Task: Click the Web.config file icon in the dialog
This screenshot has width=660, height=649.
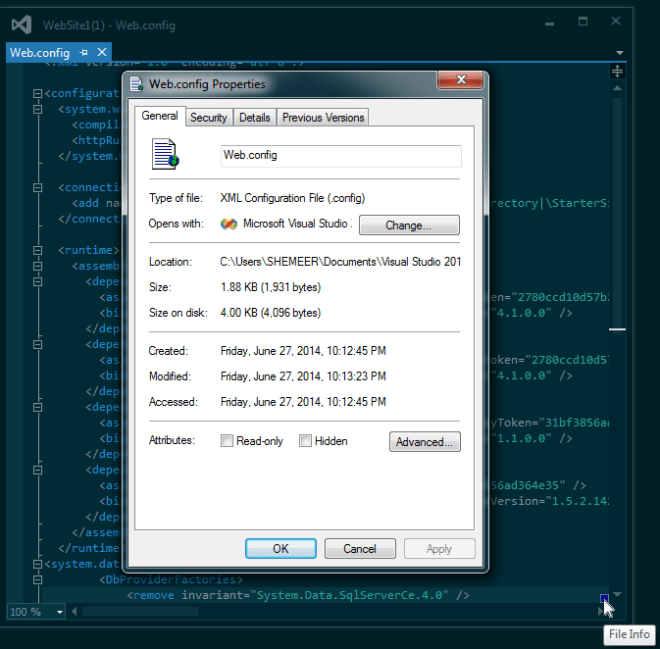Action: point(165,154)
